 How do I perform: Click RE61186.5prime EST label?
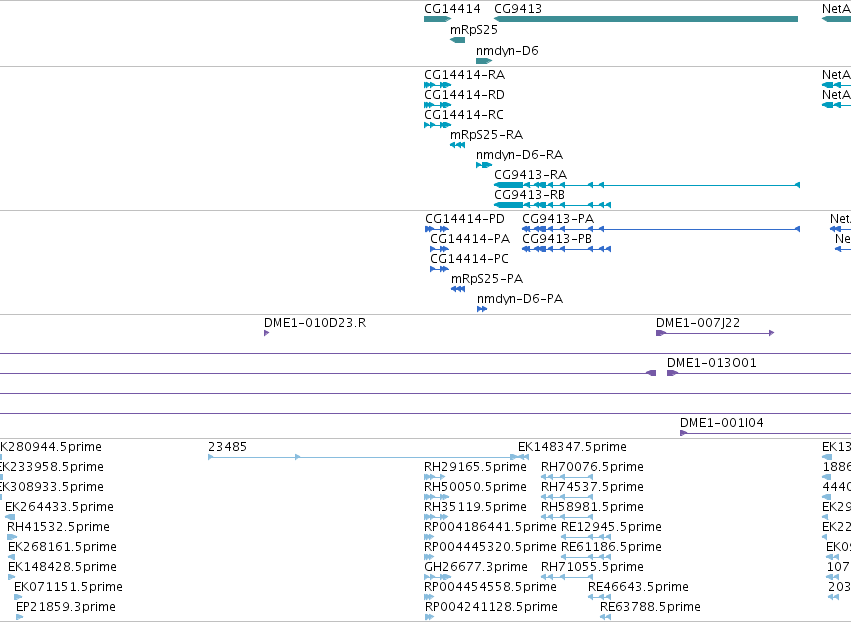[611, 547]
